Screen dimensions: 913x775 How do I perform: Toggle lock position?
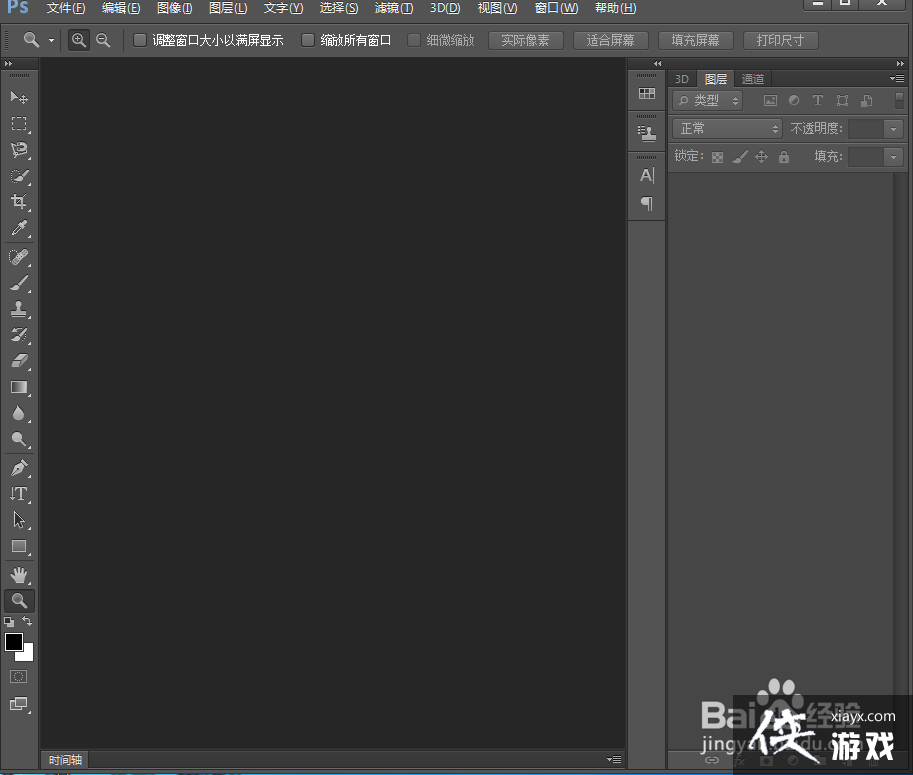click(762, 157)
